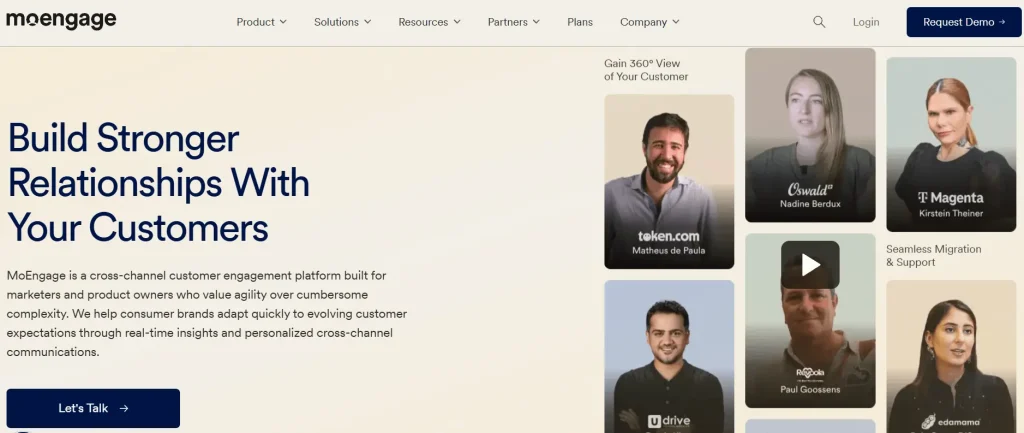1024x433 pixels.
Task: Go to the Plans page
Action: pyautogui.click(x=580, y=22)
